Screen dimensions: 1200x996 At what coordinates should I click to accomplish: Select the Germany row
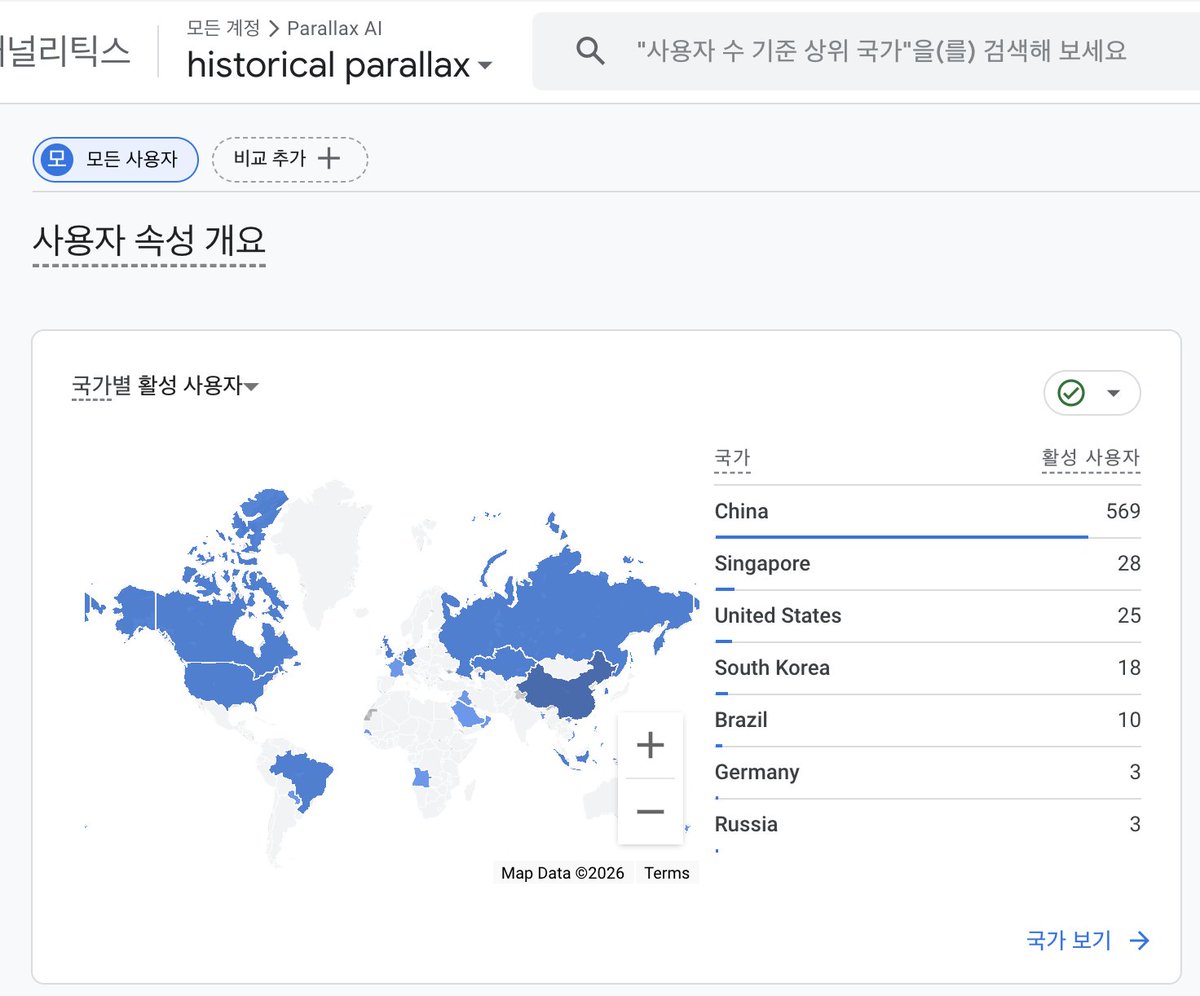(928, 772)
